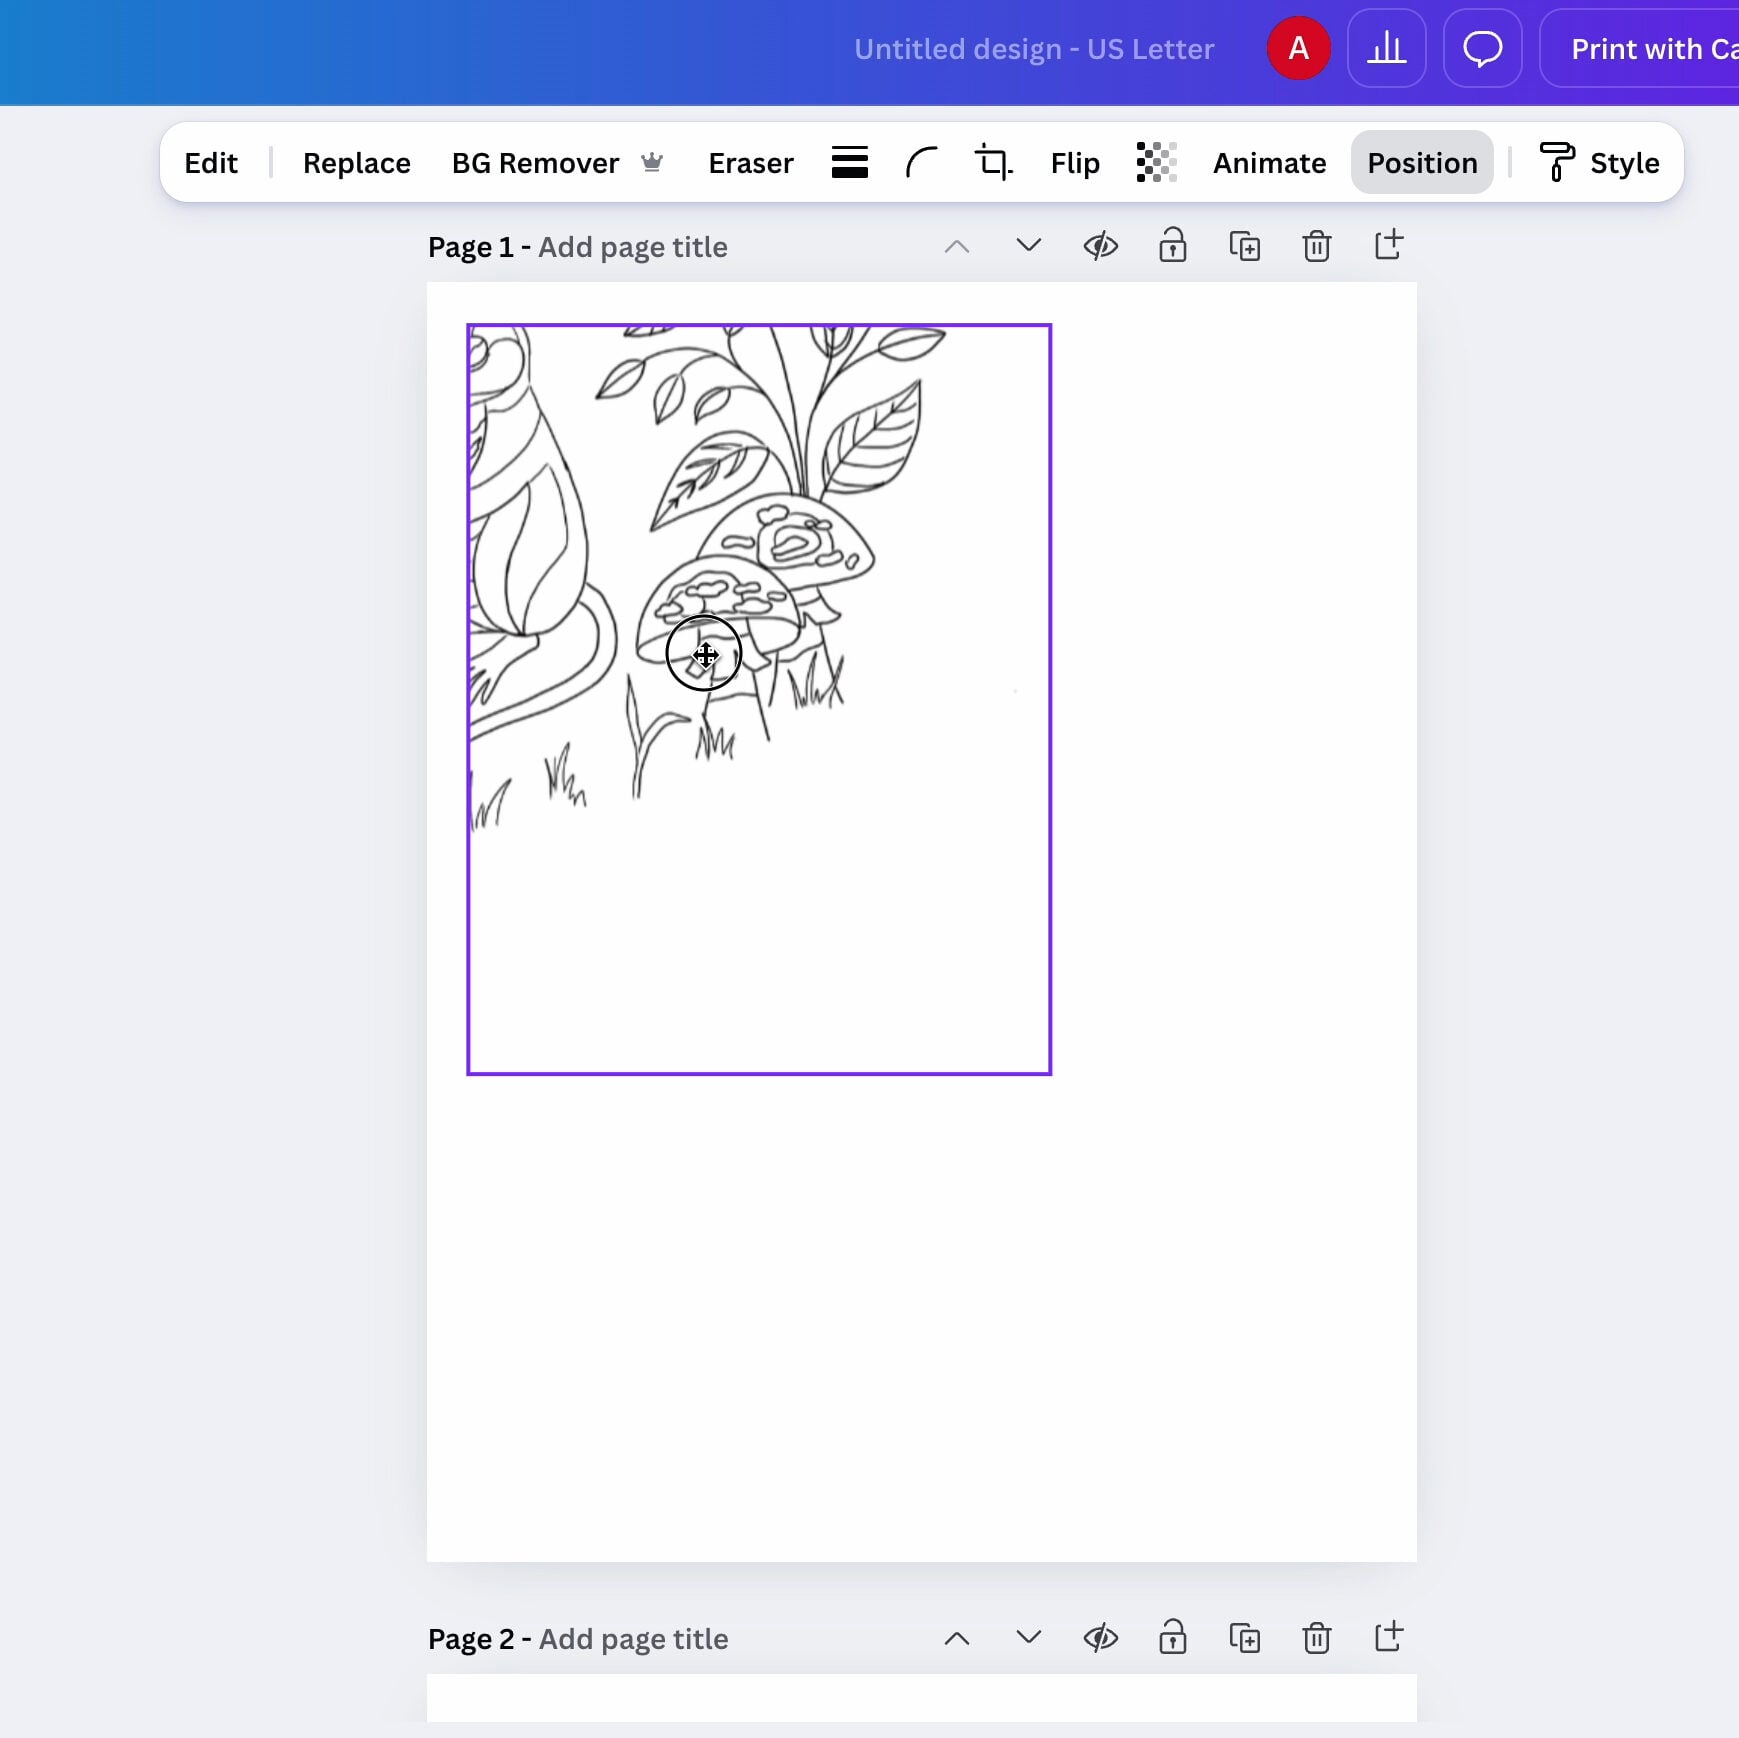Viewport: 1739px width, 1738px height.
Task: Open the border style (three lines) icon
Action: [850, 162]
